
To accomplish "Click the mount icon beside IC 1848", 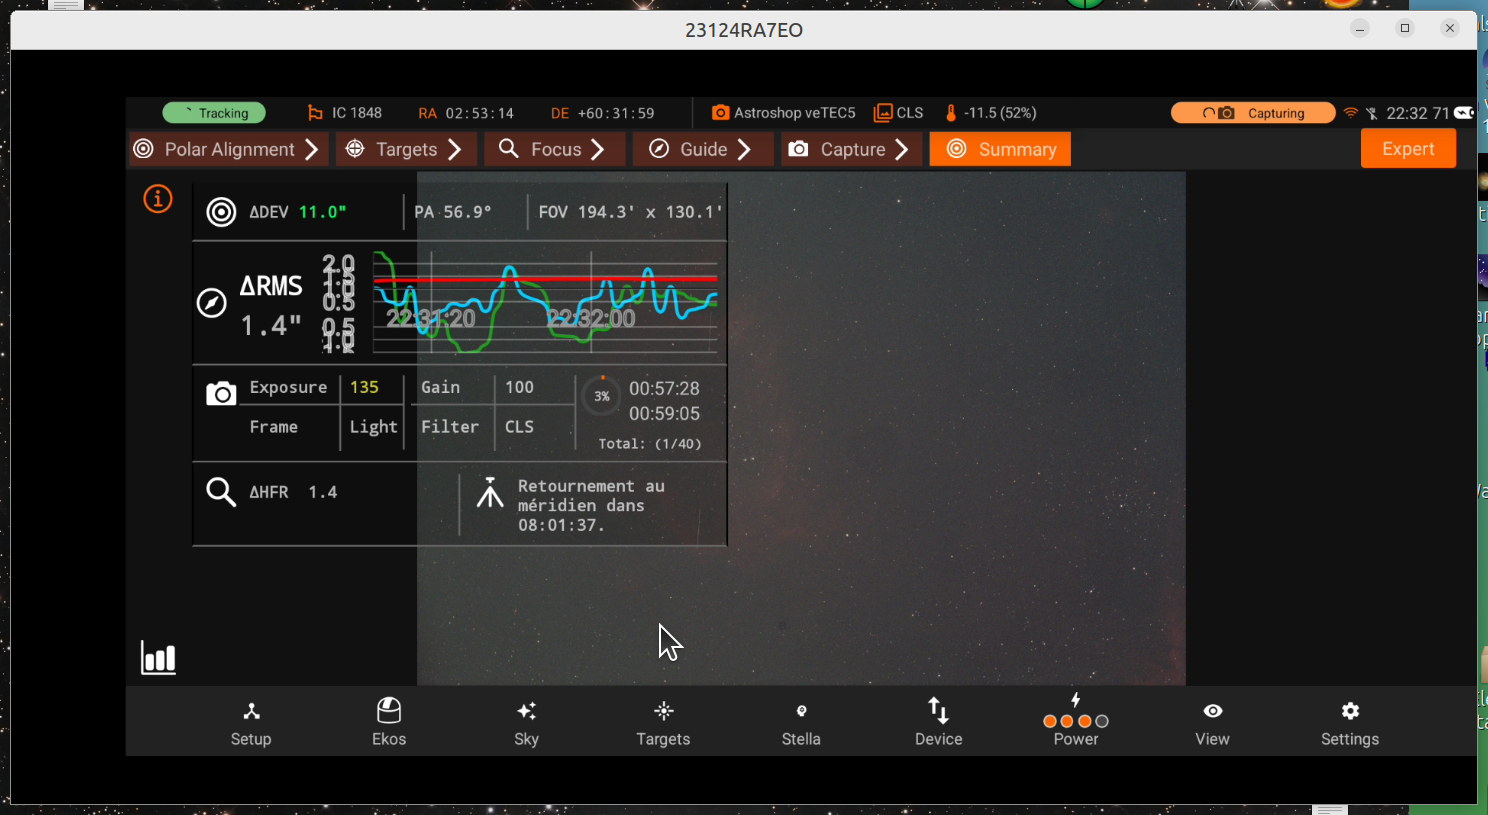I will pos(315,113).
